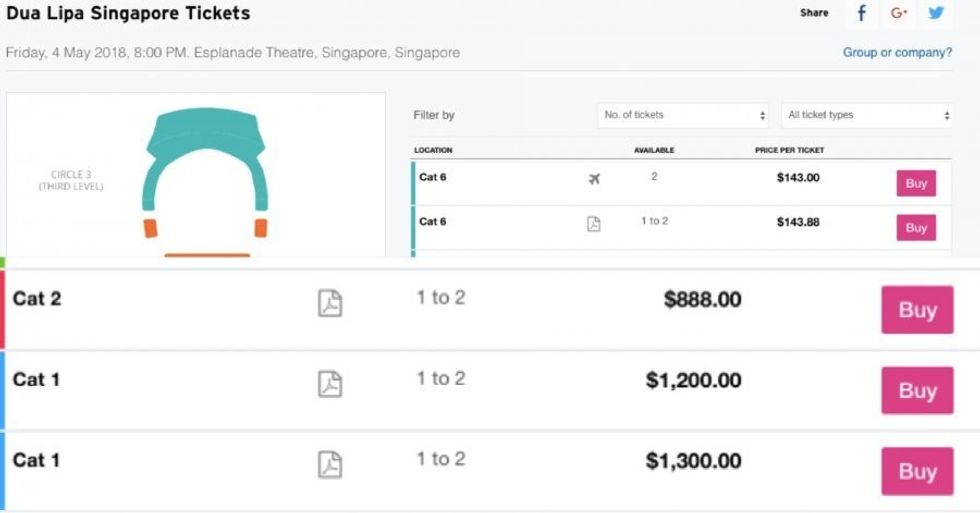Buy the Cat 6 $143.00 ticket
980x513 pixels.
[916, 184]
